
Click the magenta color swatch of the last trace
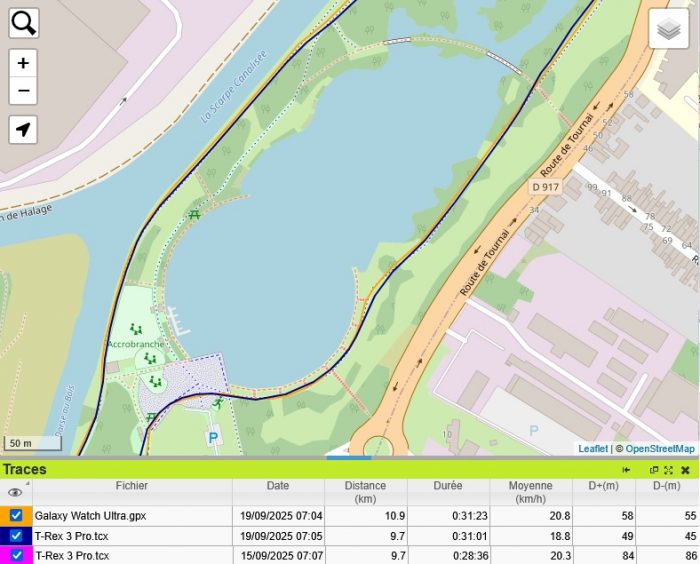4,555
